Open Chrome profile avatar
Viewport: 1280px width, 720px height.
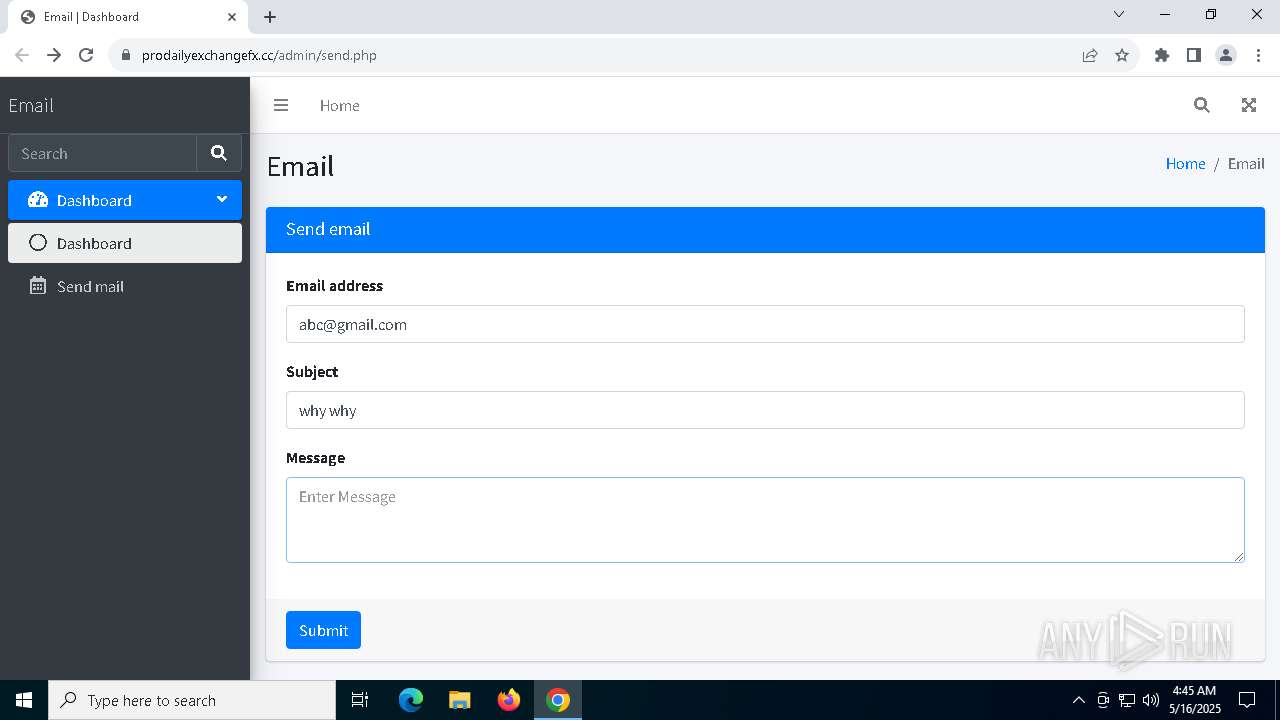(1226, 55)
